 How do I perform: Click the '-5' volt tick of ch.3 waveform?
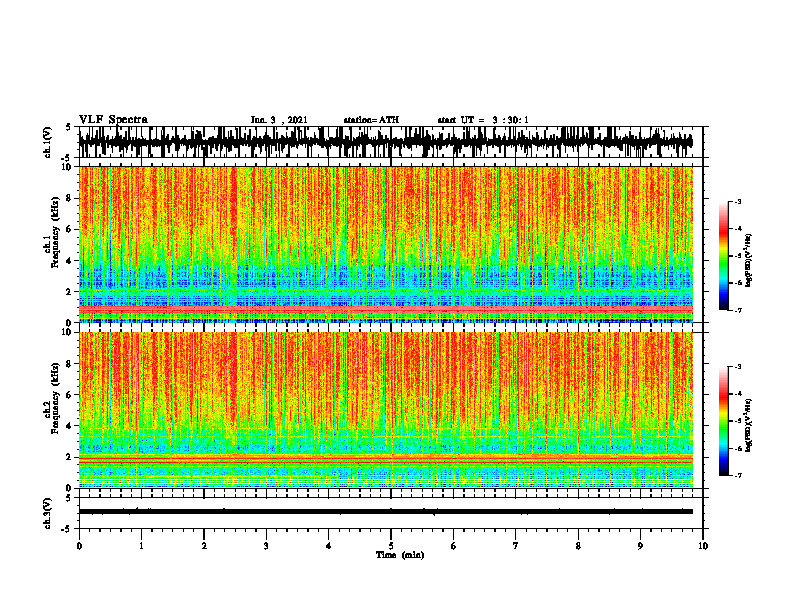tap(67, 529)
